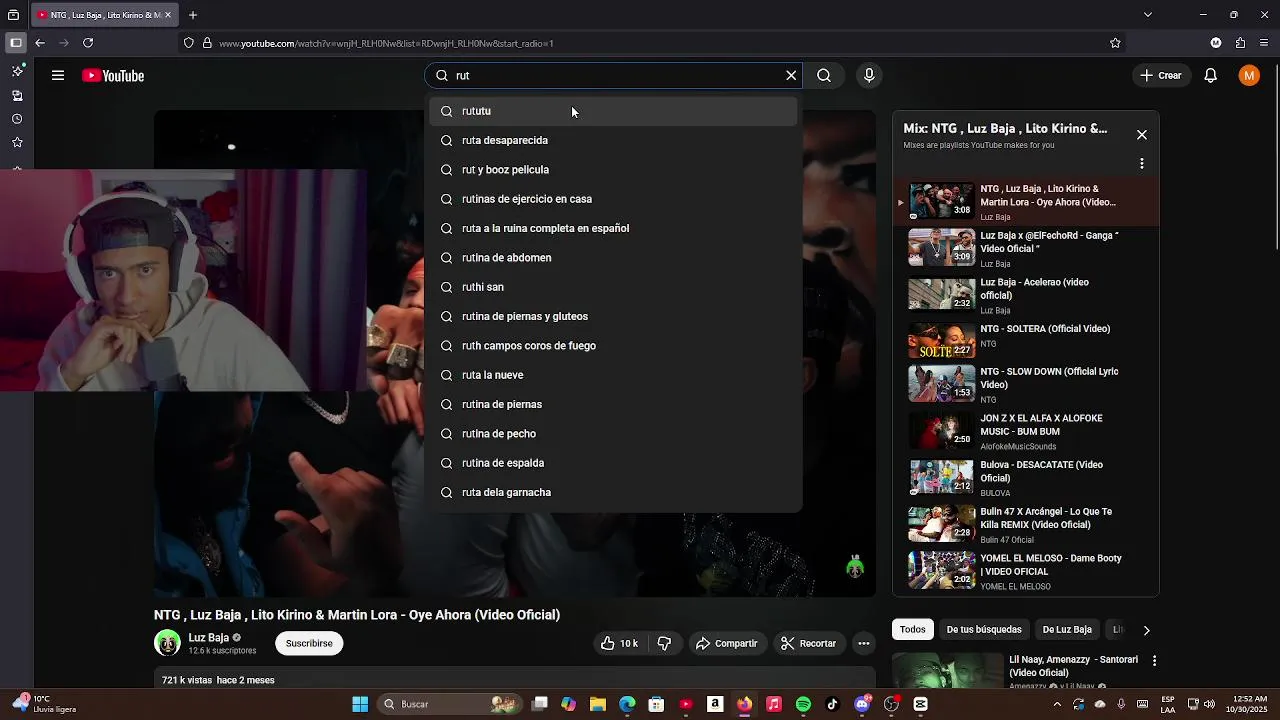This screenshot has width=1280, height=720.
Task: Open TikTok from the taskbar
Action: tap(832, 705)
